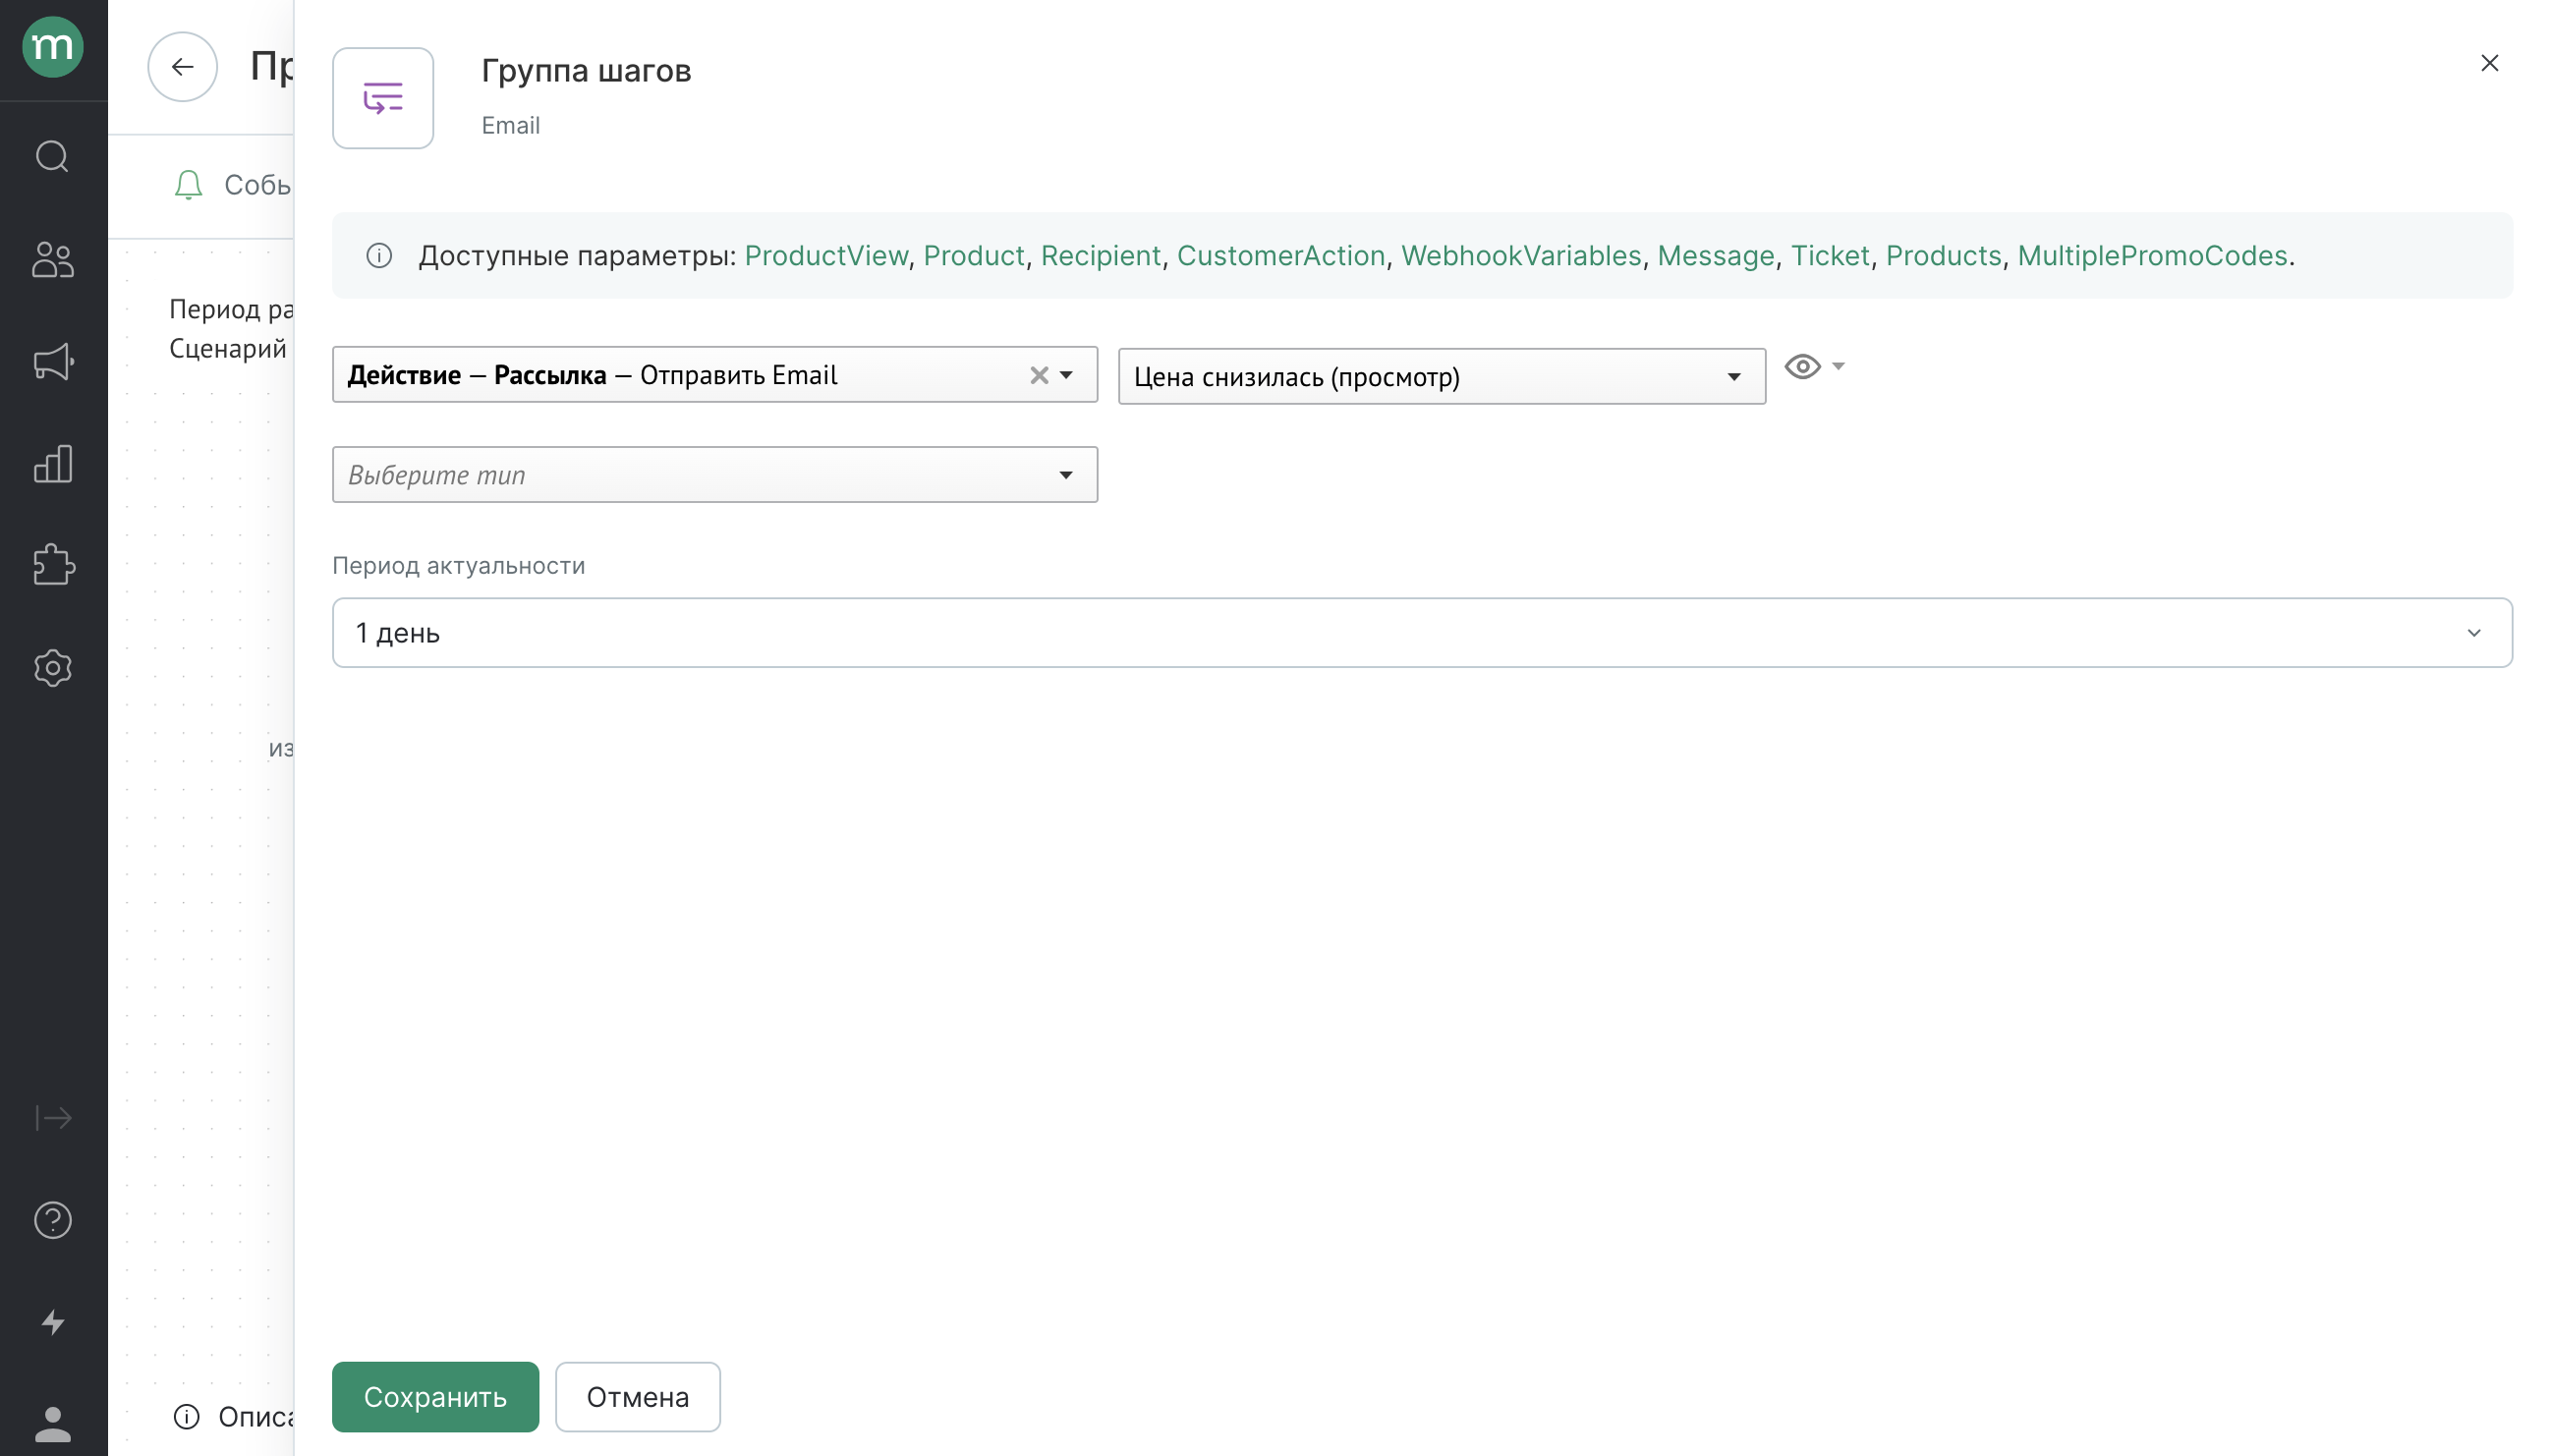This screenshot has height=1456, width=2549.
Task: Open the Период актуальности 1 день dropdown
Action: pos(1421,633)
